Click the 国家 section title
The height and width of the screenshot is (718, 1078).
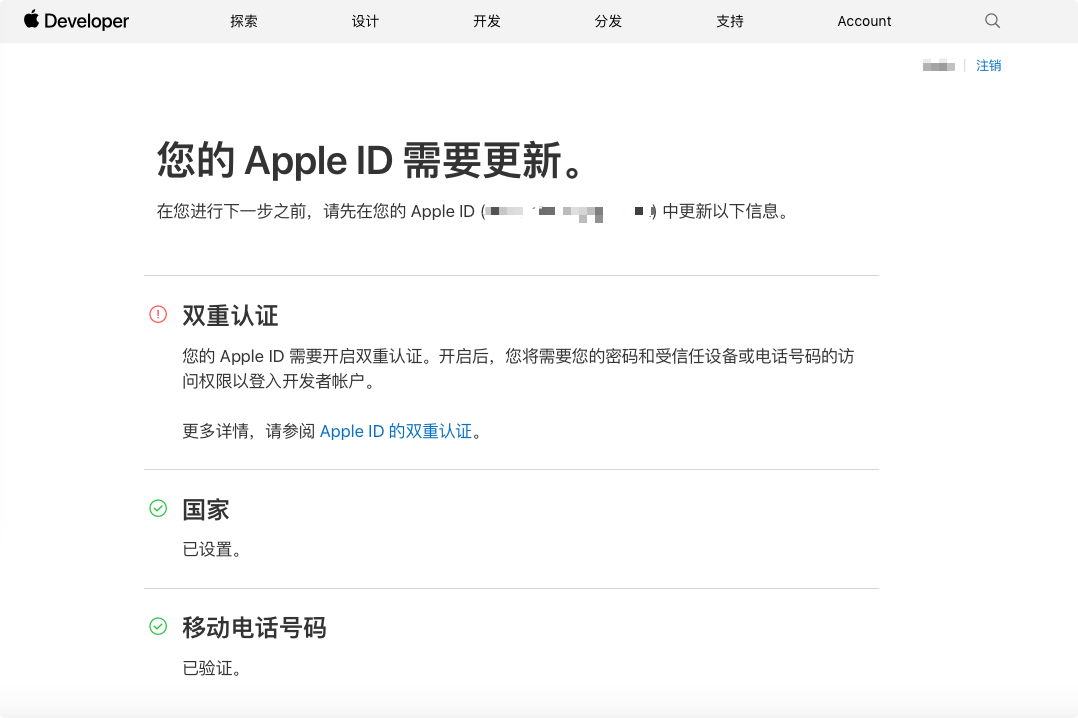(206, 510)
